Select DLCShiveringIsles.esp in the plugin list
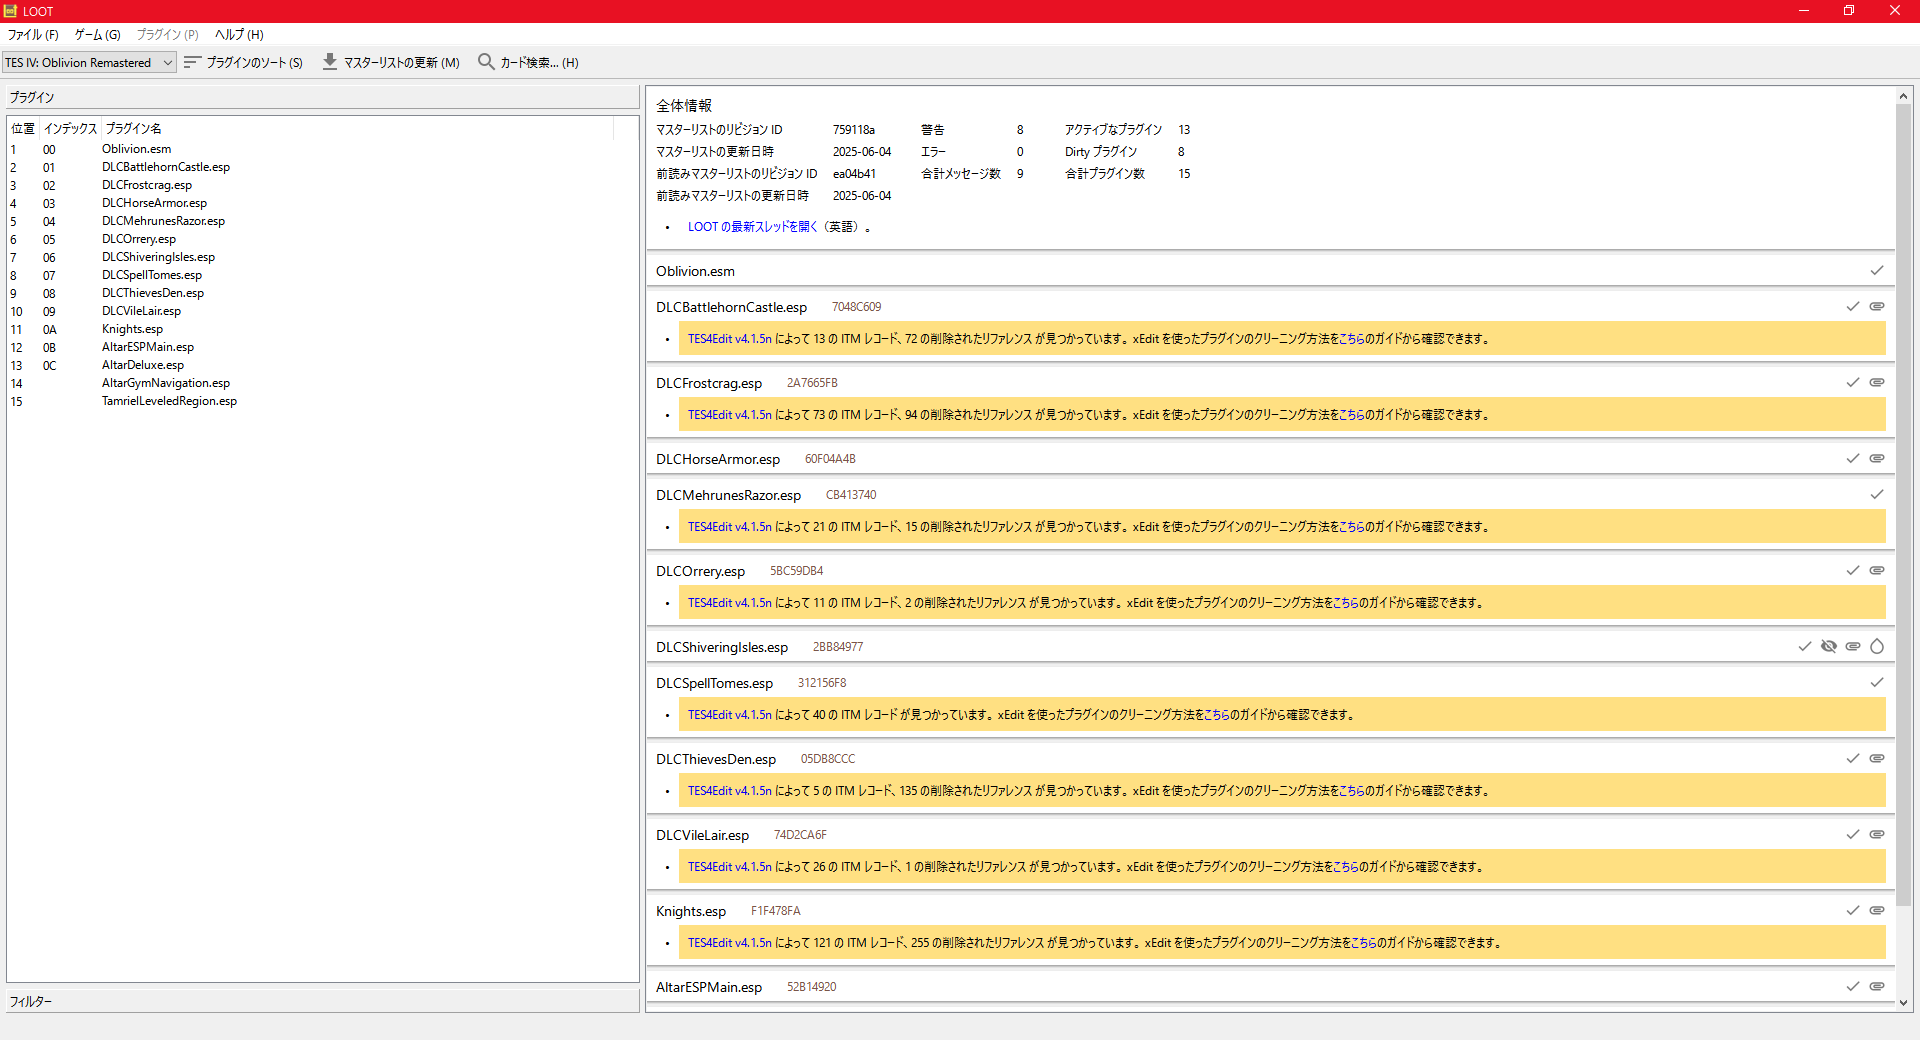The height and width of the screenshot is (1040, 1920). point(158,257)
